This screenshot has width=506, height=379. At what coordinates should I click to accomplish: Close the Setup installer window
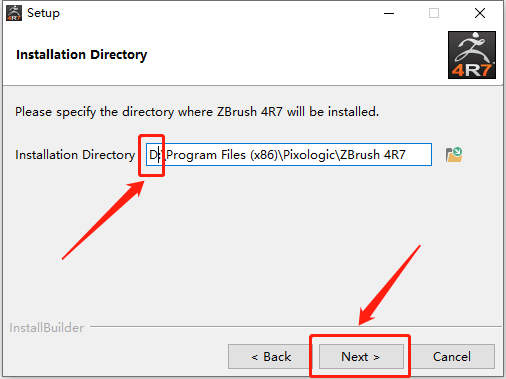480,13
